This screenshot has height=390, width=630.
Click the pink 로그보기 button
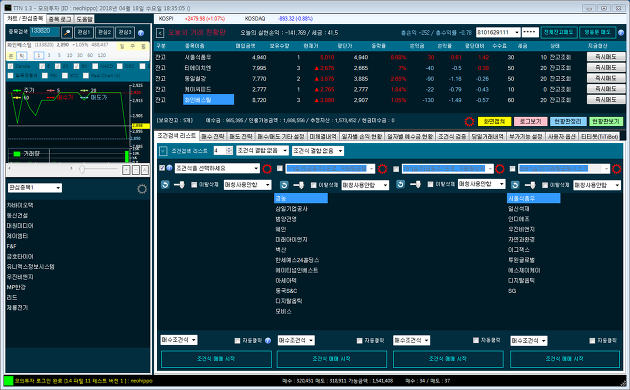[x=530, y=121]
